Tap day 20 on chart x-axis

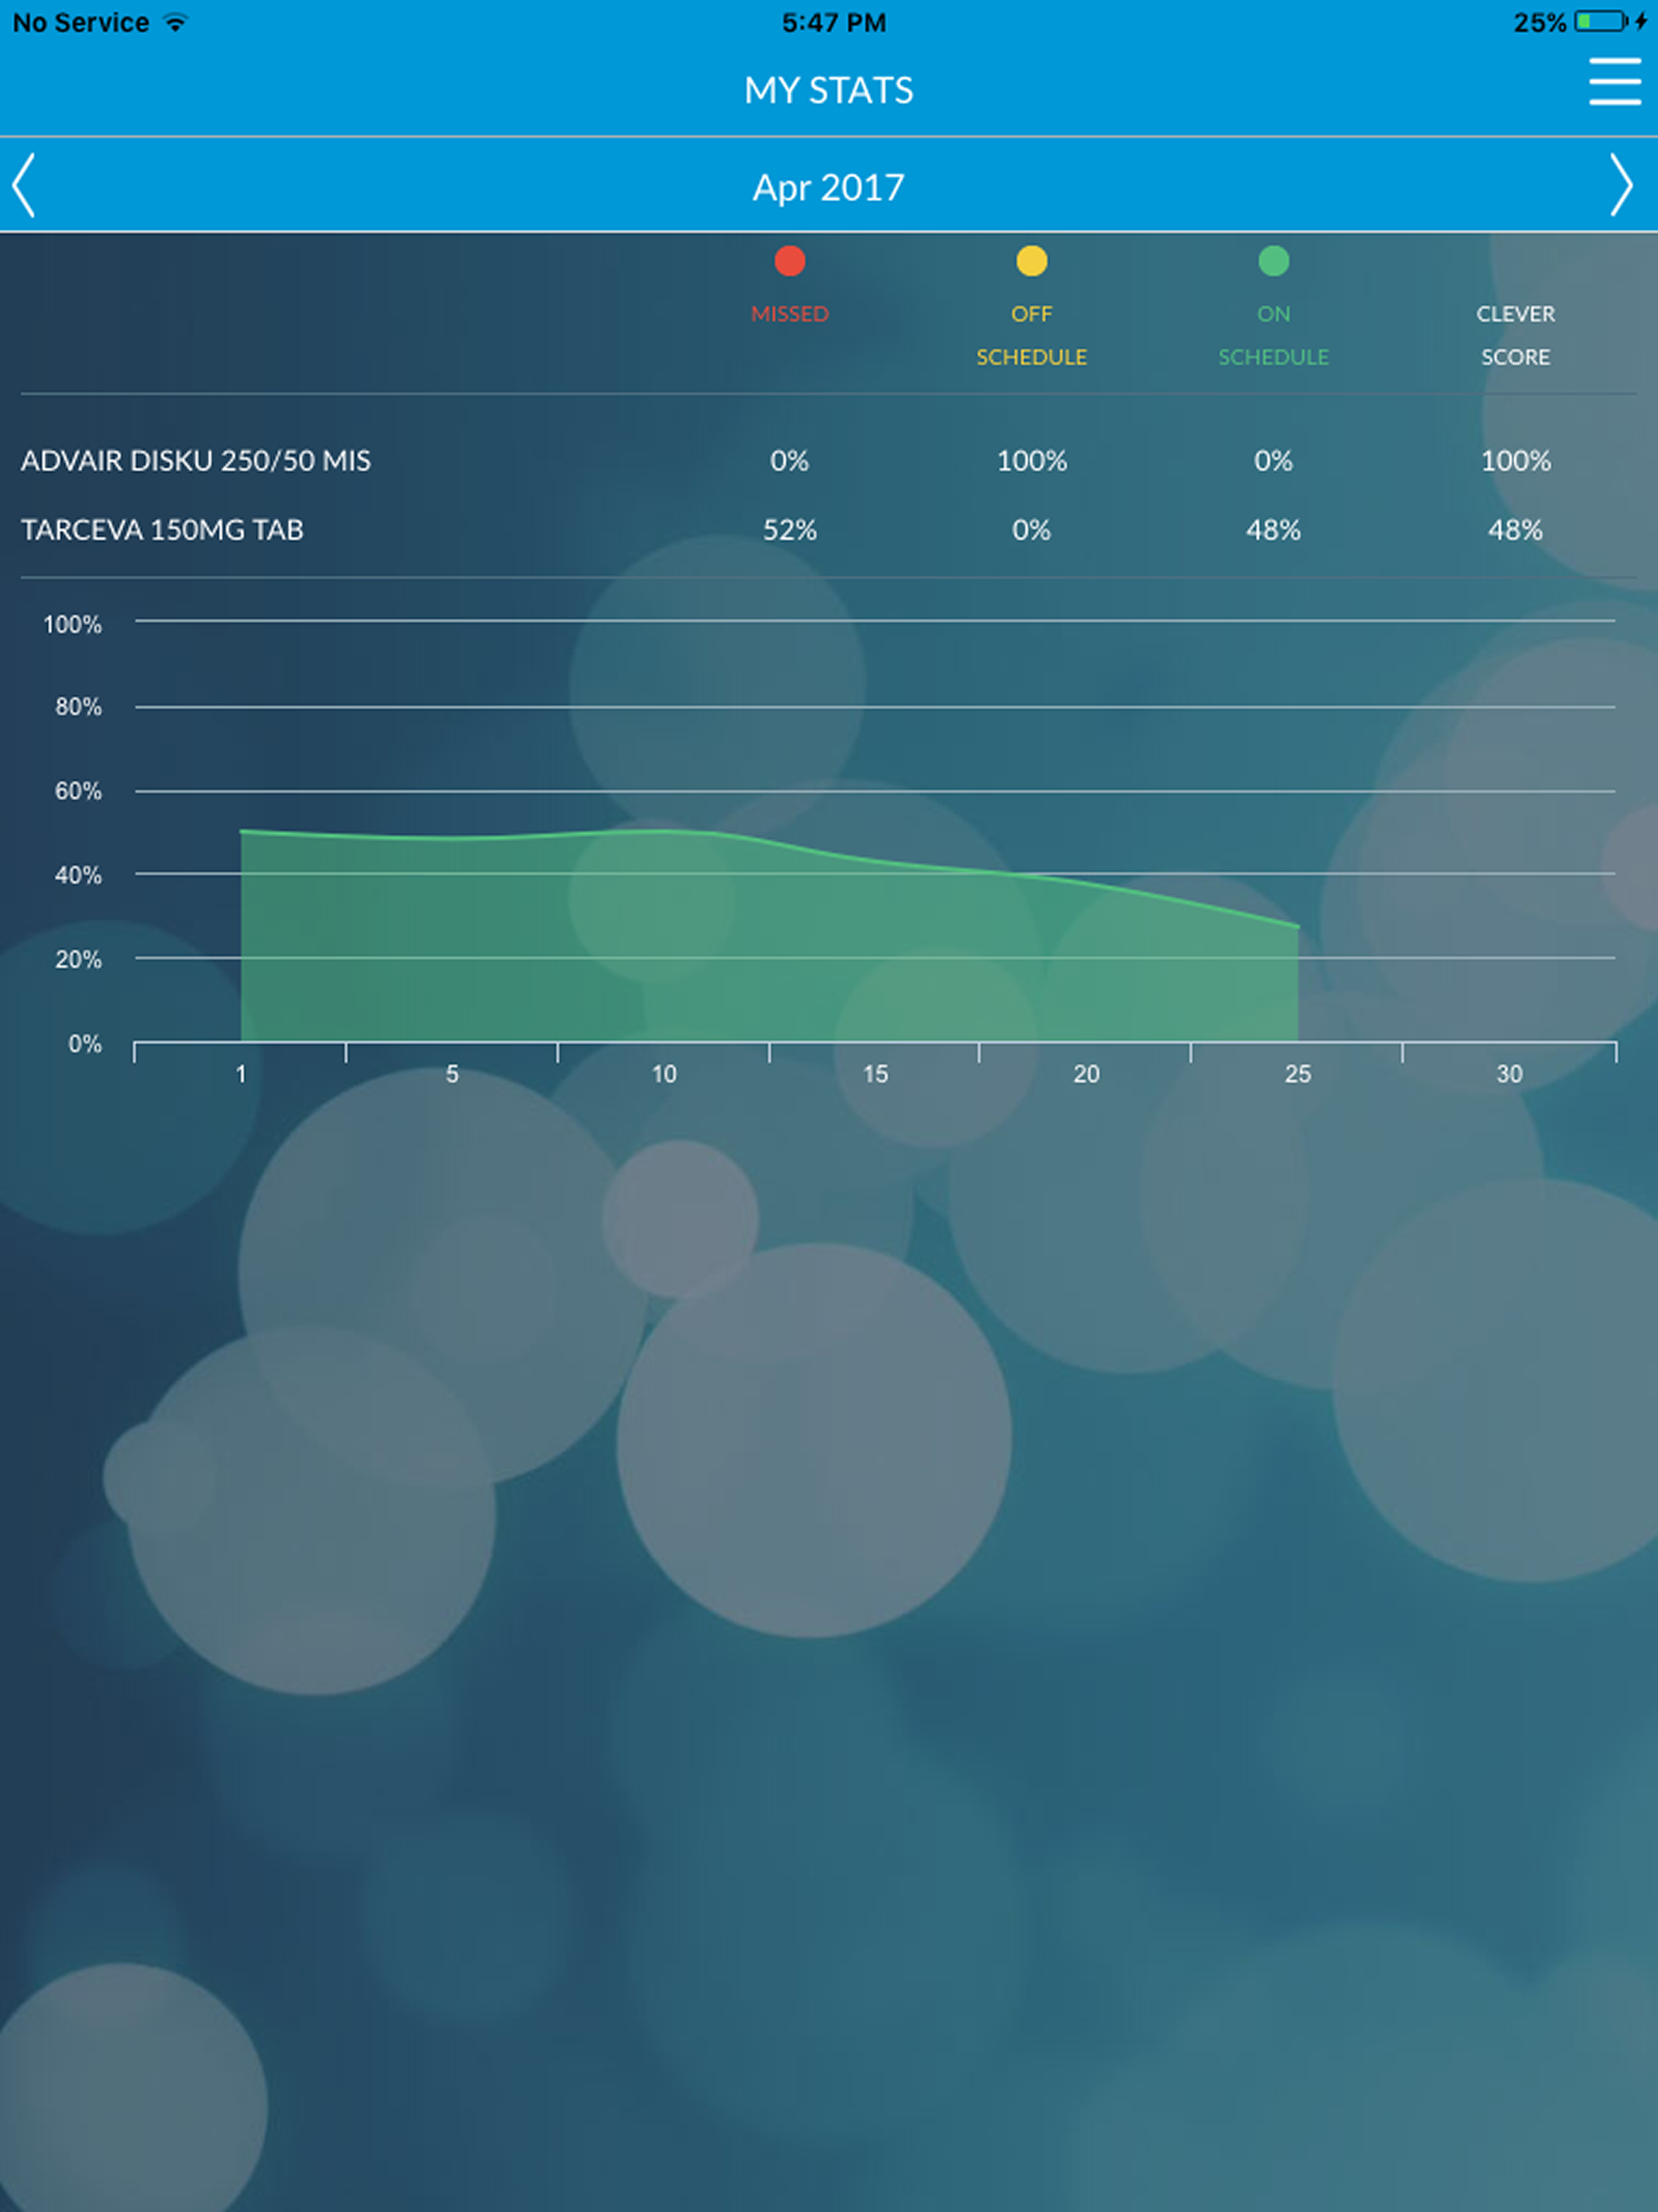(1086, 1074)
